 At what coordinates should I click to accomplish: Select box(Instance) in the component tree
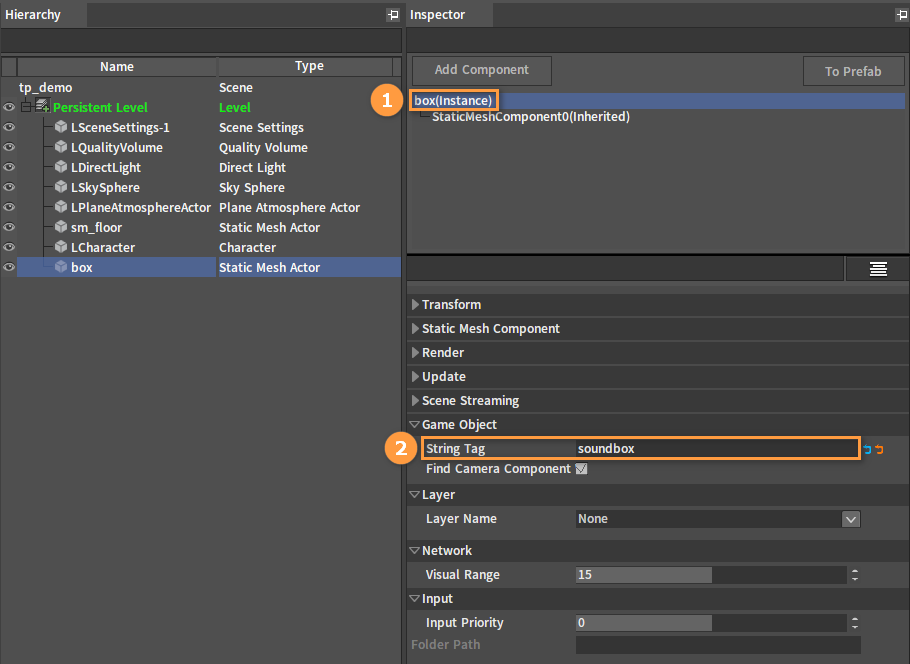click(453, 100)
